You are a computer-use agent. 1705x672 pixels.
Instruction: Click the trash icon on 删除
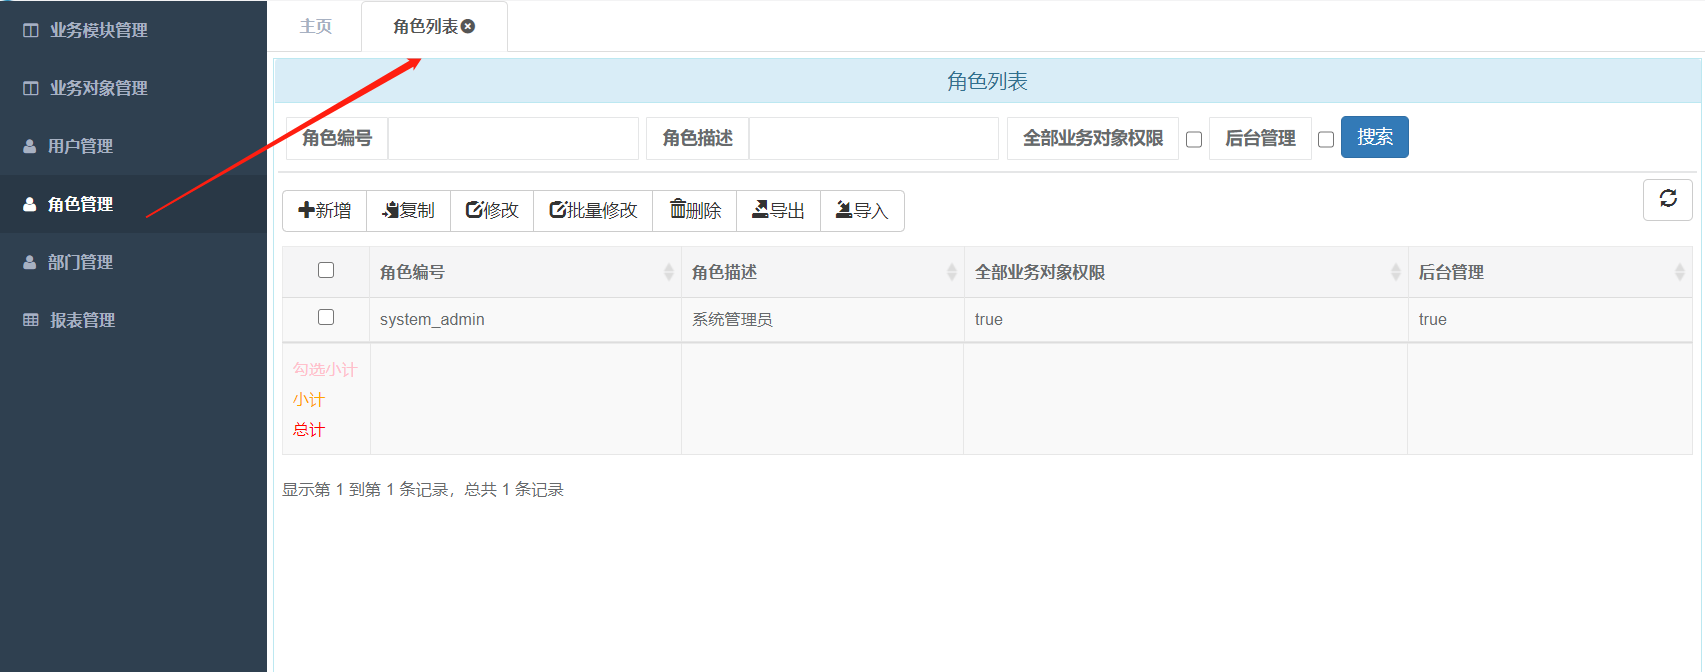pyautogui.click(x=678, y=209)
